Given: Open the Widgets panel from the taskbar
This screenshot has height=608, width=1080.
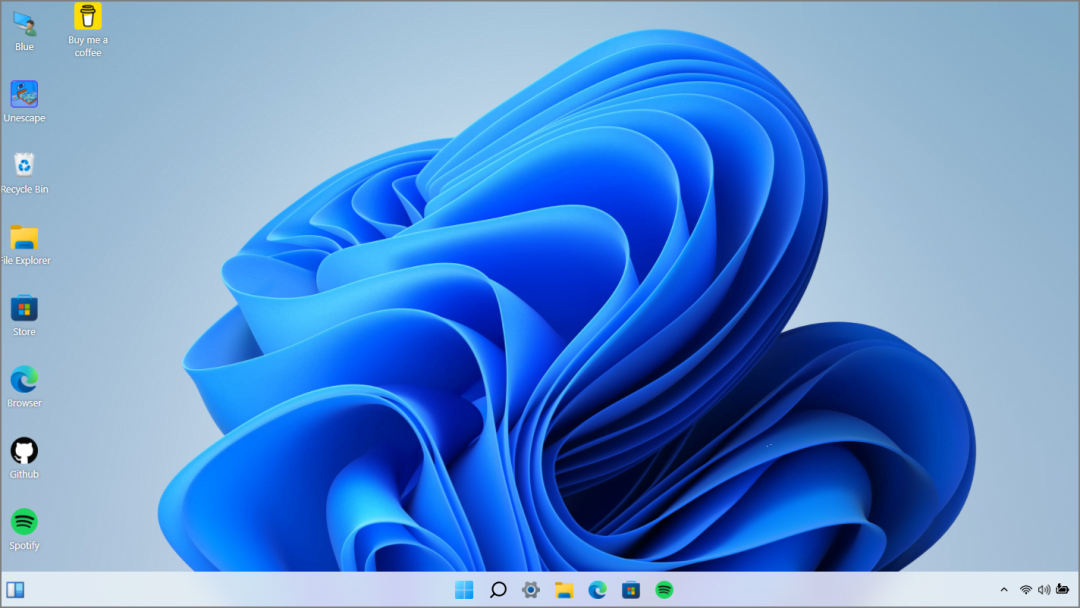Looking at the screenshot, I should pyautogui.click(x=15, y=590).
